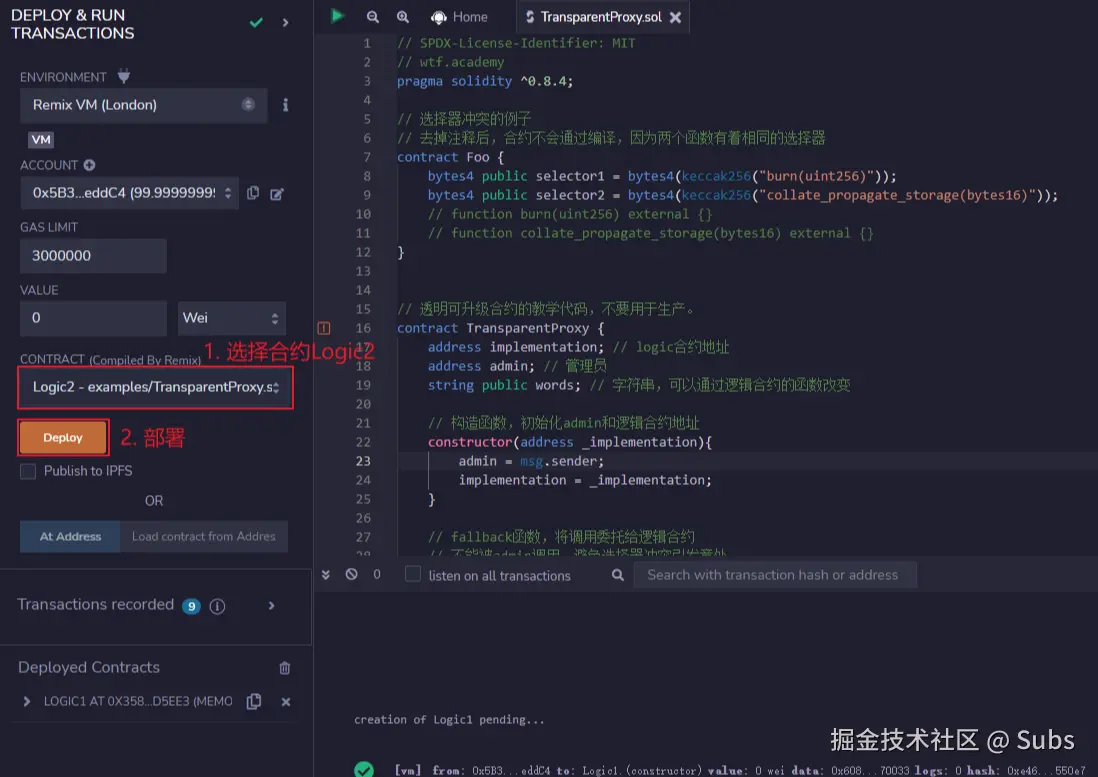Screen dimensions: 1098x777
Task: Enable Publish to IPFS checkbox
Action: 28,471
